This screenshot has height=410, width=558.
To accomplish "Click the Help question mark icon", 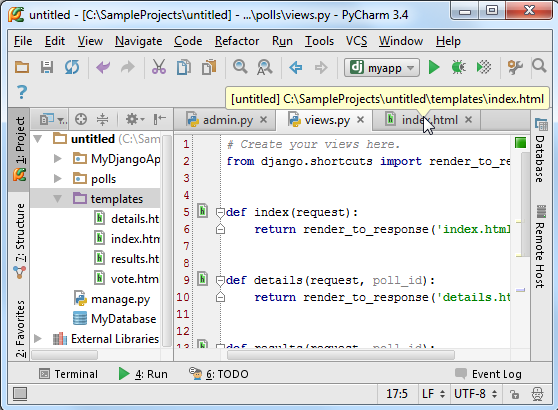I will [22, 92].
